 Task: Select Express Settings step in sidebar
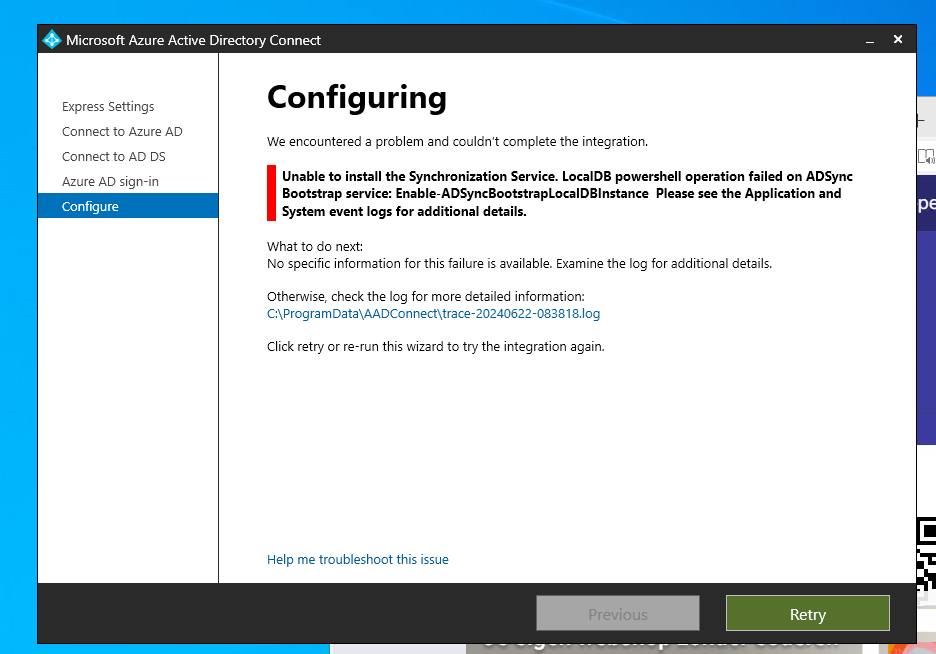[108, 106]
